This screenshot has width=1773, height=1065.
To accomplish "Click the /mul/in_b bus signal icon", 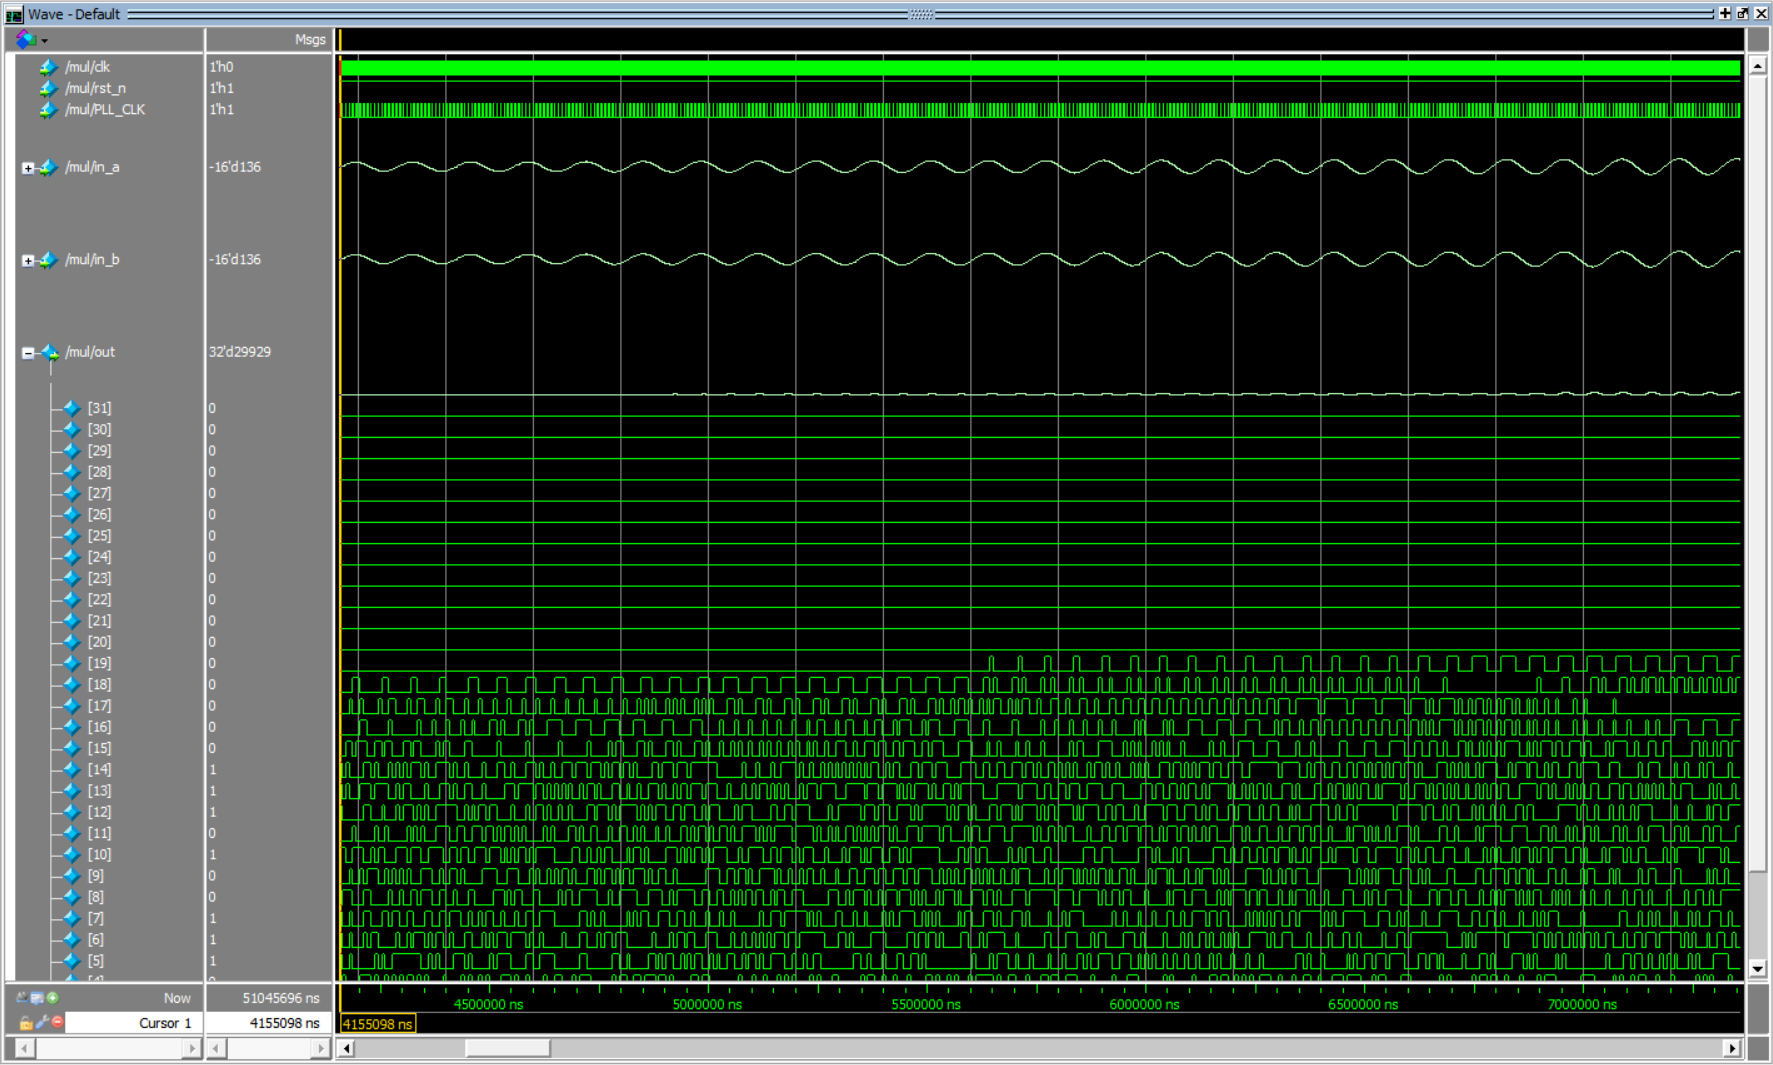I will coord(48,260).
